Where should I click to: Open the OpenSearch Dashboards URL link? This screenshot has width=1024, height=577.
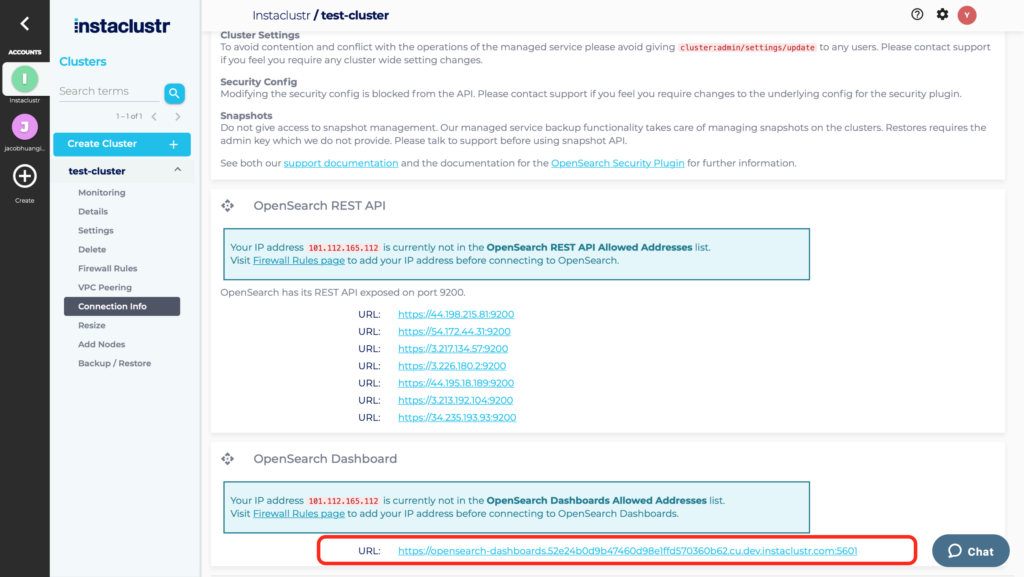pos(627,551)
